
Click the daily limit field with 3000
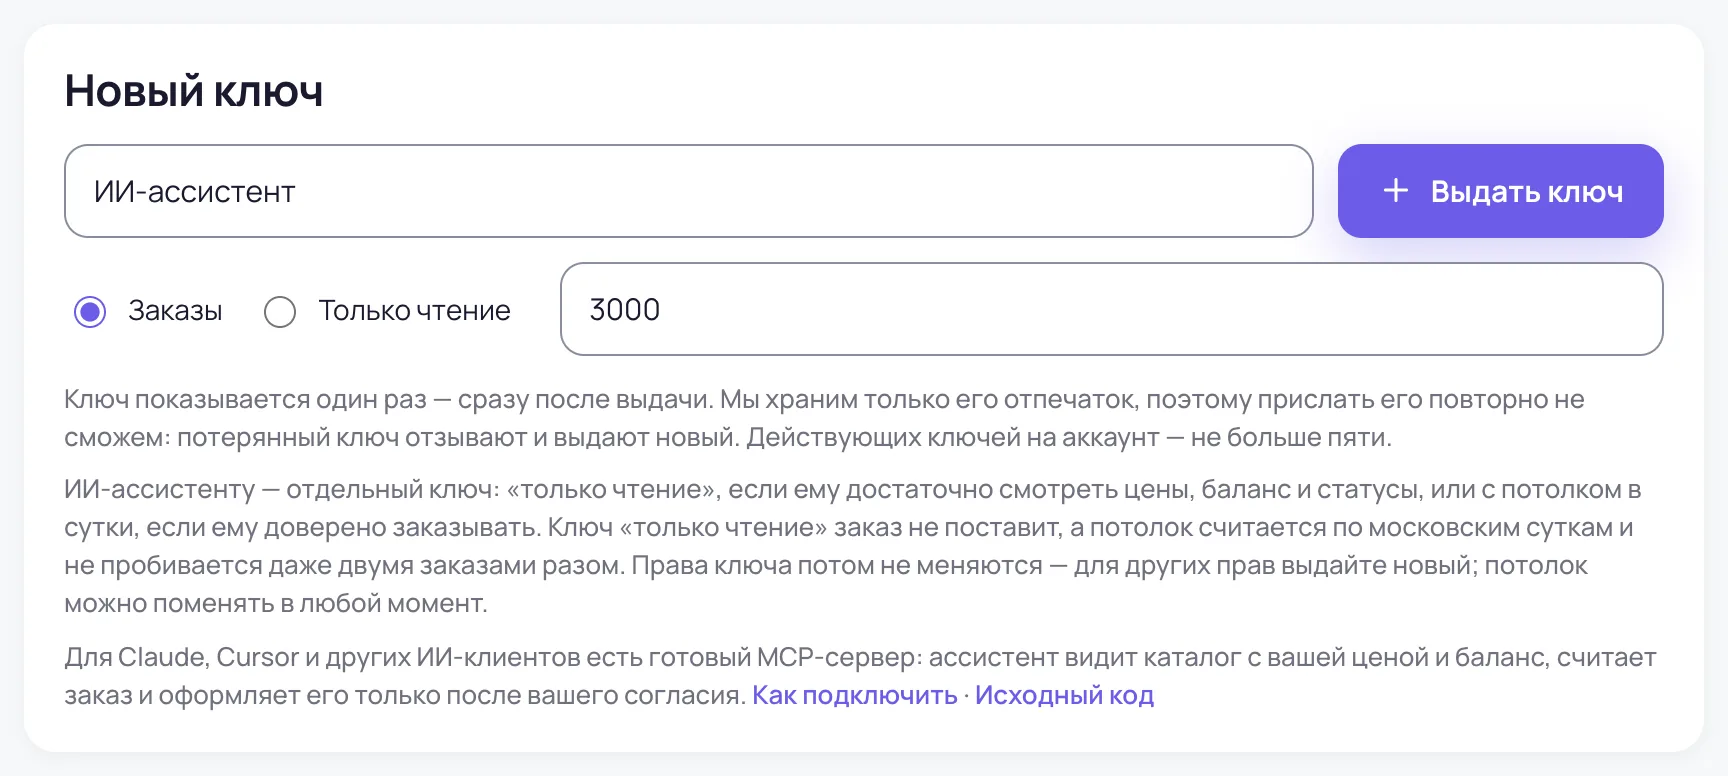coord(1111,309)
